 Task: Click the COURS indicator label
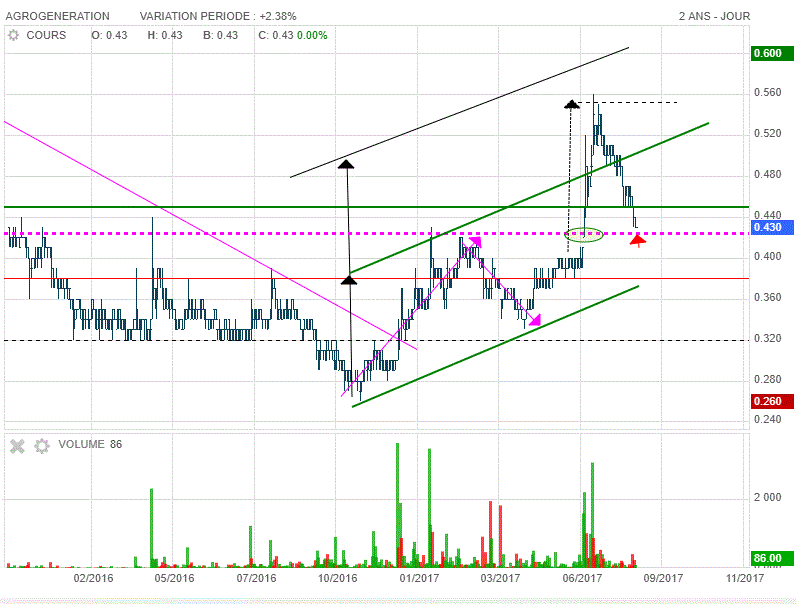coord(46,35)
